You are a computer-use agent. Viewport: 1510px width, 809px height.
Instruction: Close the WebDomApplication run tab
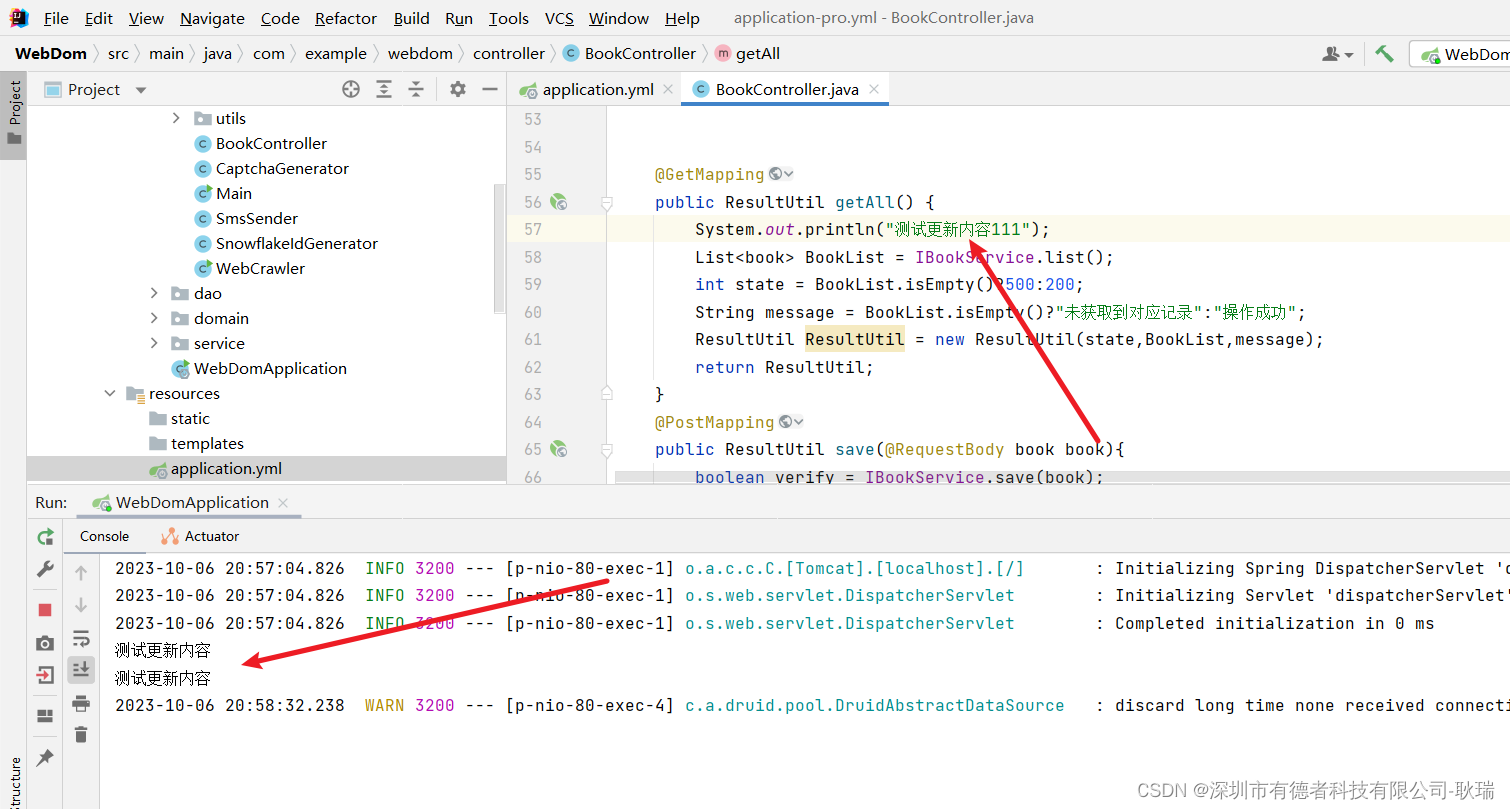click(283, 503)
